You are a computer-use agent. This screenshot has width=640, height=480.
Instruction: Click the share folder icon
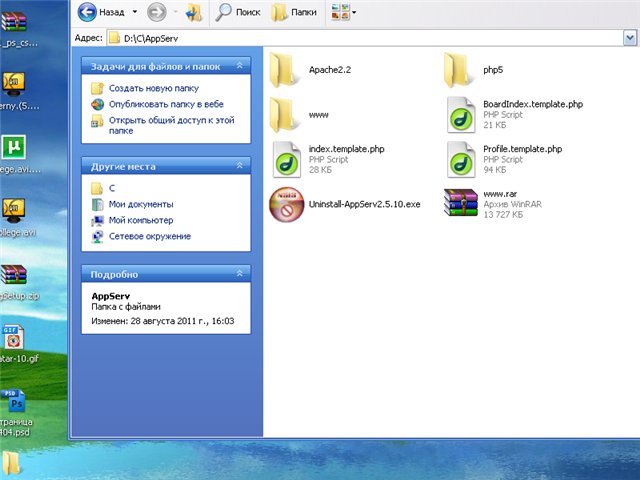pos(97,121)
